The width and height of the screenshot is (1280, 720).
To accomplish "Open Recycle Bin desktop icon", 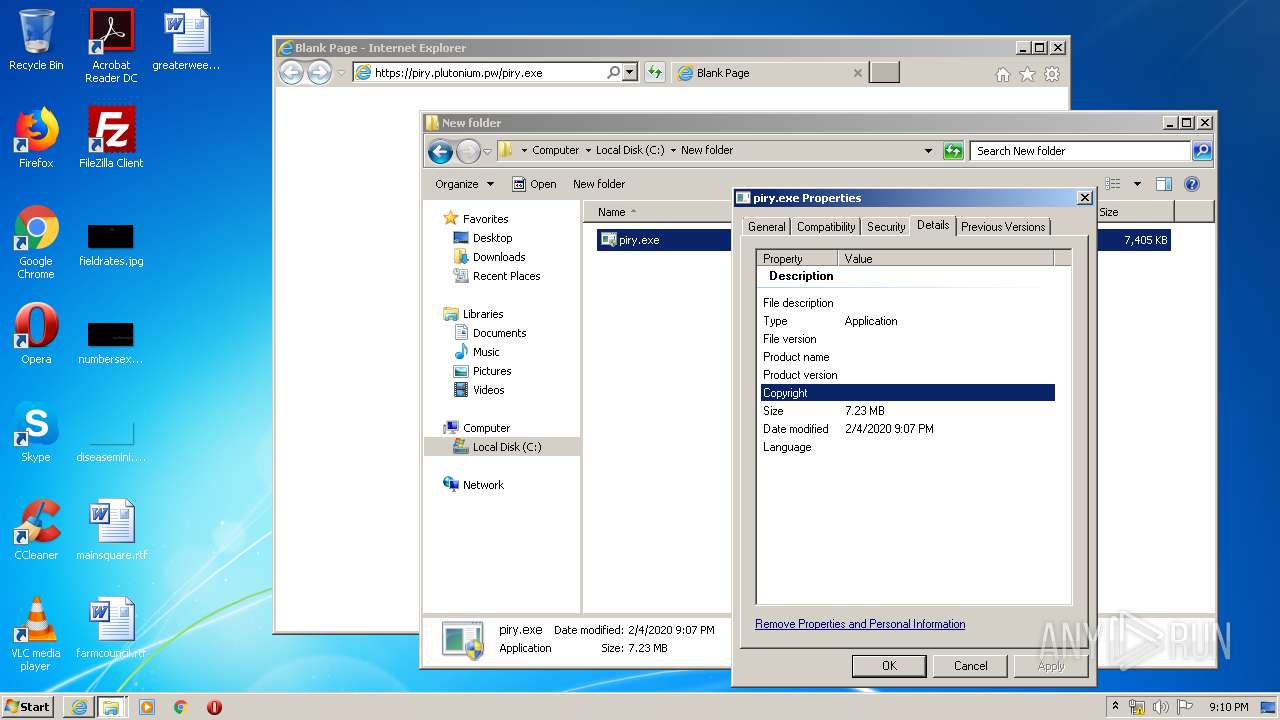I will 36,40.
